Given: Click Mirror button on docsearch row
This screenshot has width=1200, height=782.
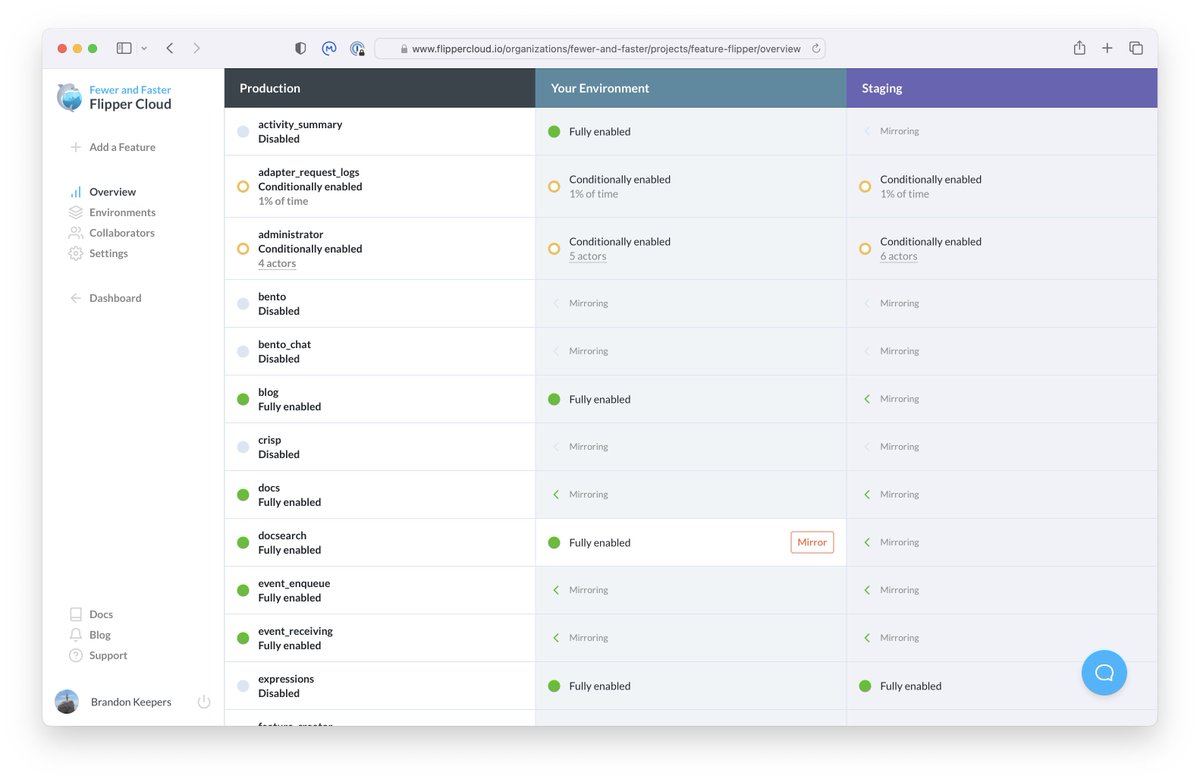Looking at the screenshot, I should coord(812,542).
